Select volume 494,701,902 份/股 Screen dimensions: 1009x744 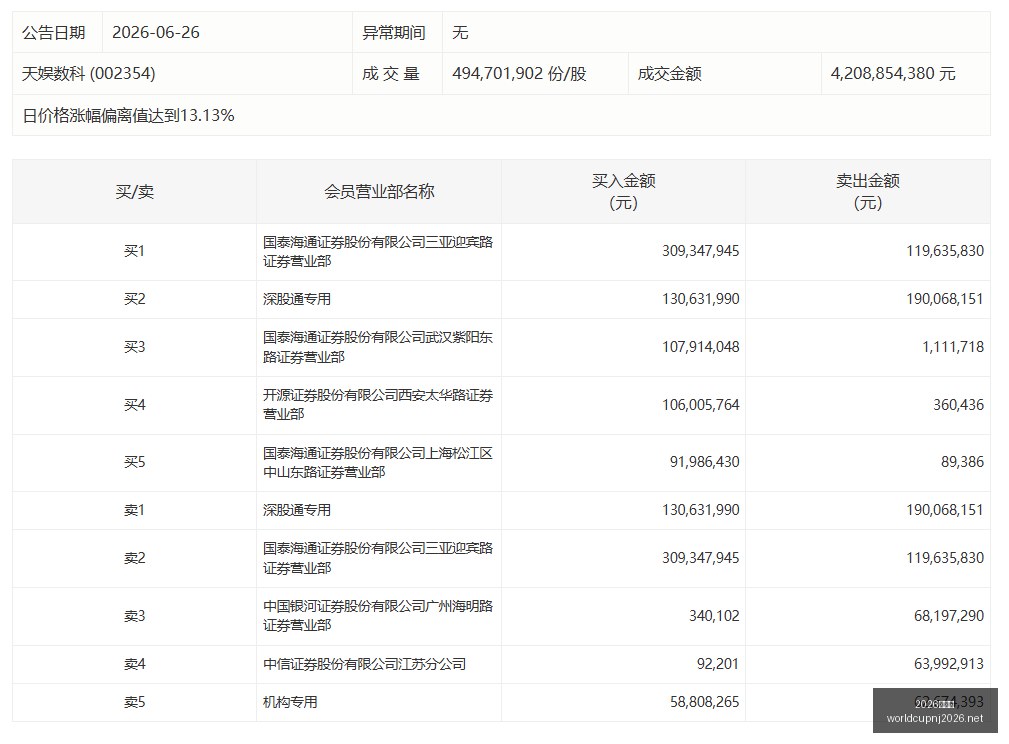pyautogui.click(x=519, y=73)
